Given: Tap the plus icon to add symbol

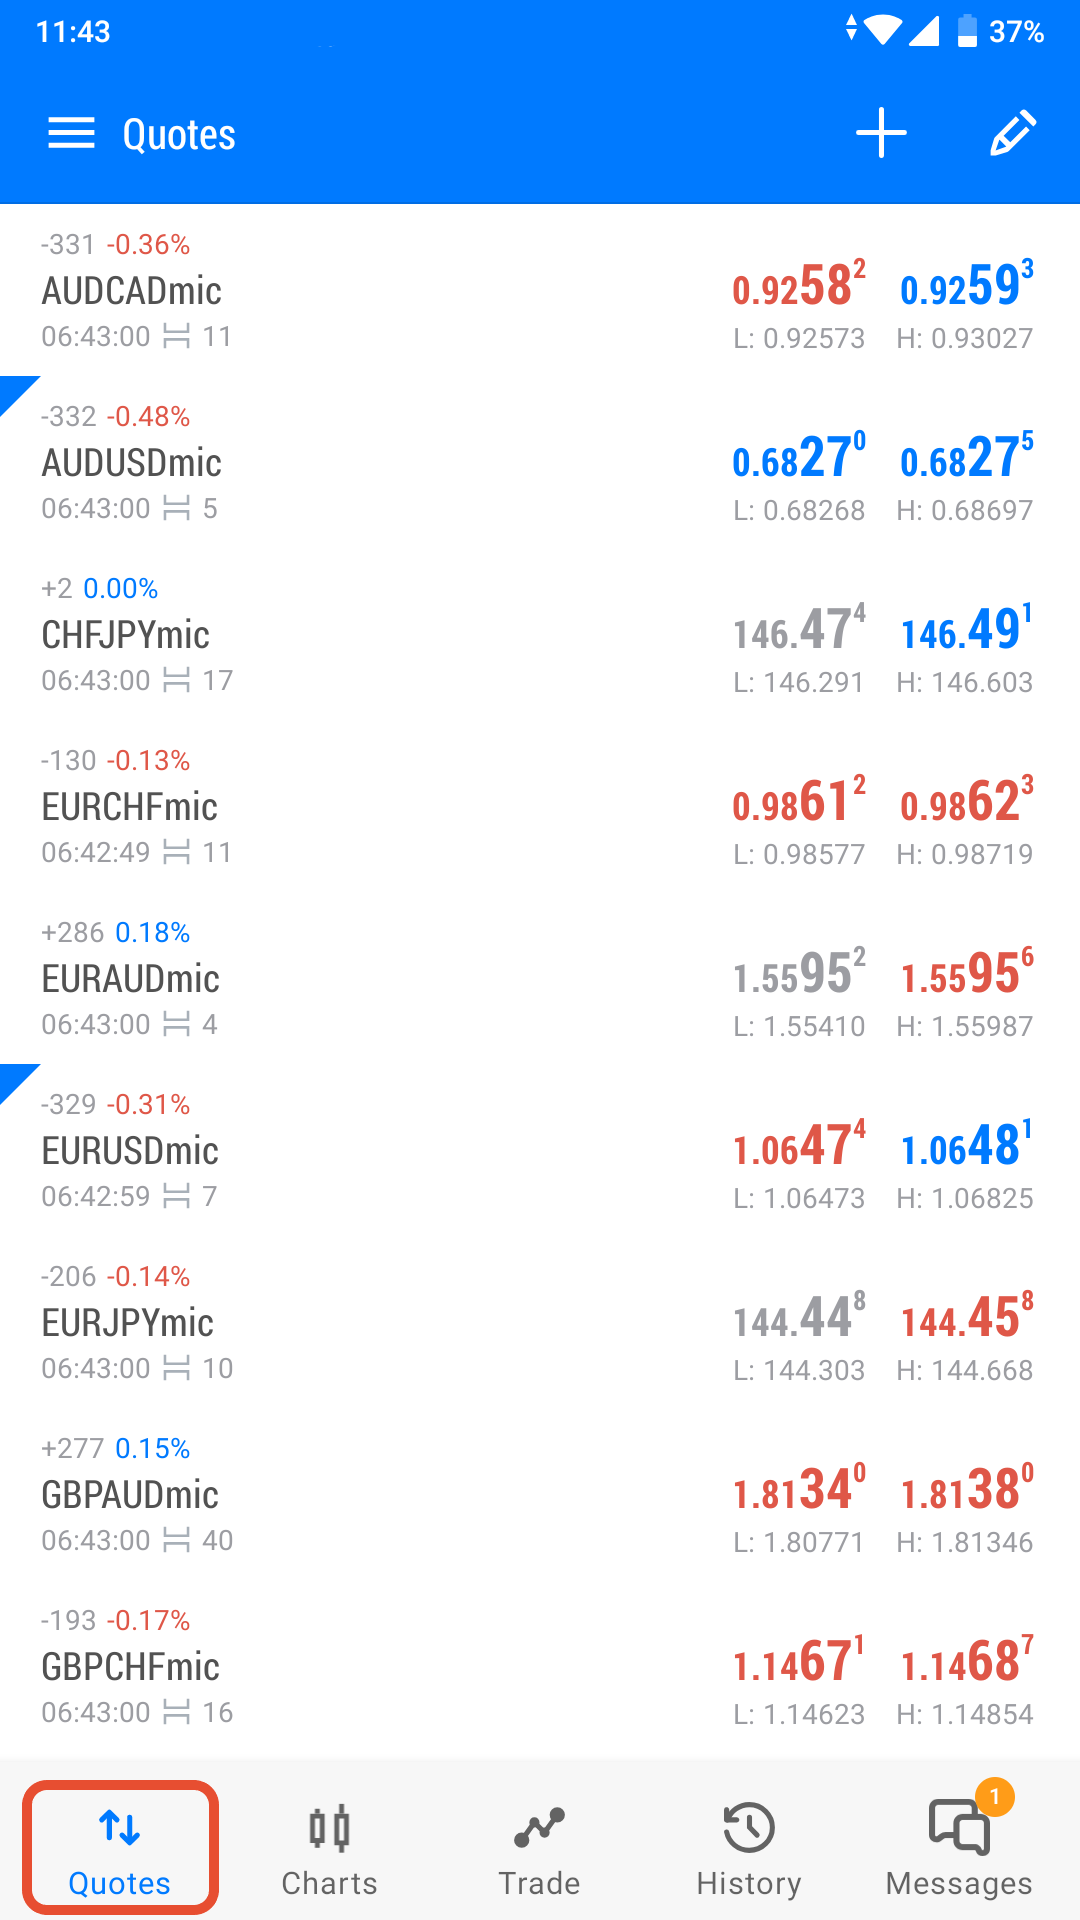Looking at the screenshot, I should (x=881, y=133).
